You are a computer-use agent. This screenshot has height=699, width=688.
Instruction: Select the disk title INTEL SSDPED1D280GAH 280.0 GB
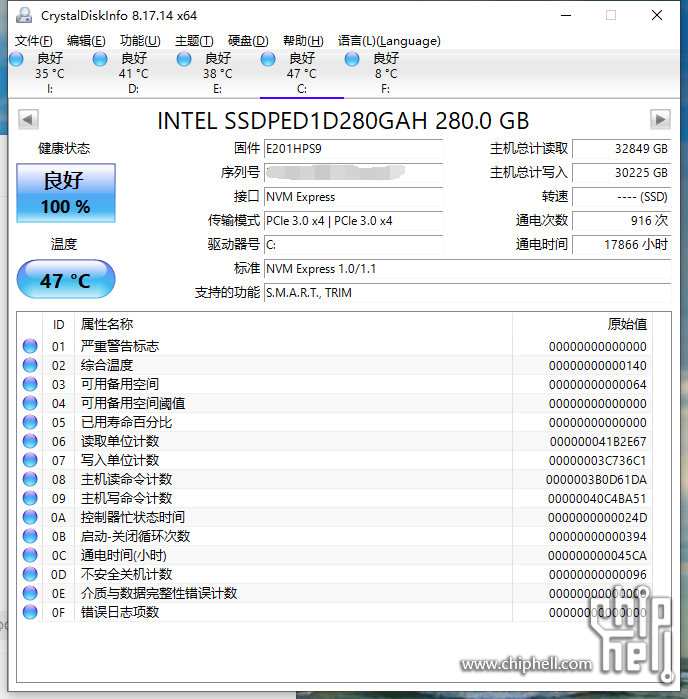[343, 121]
